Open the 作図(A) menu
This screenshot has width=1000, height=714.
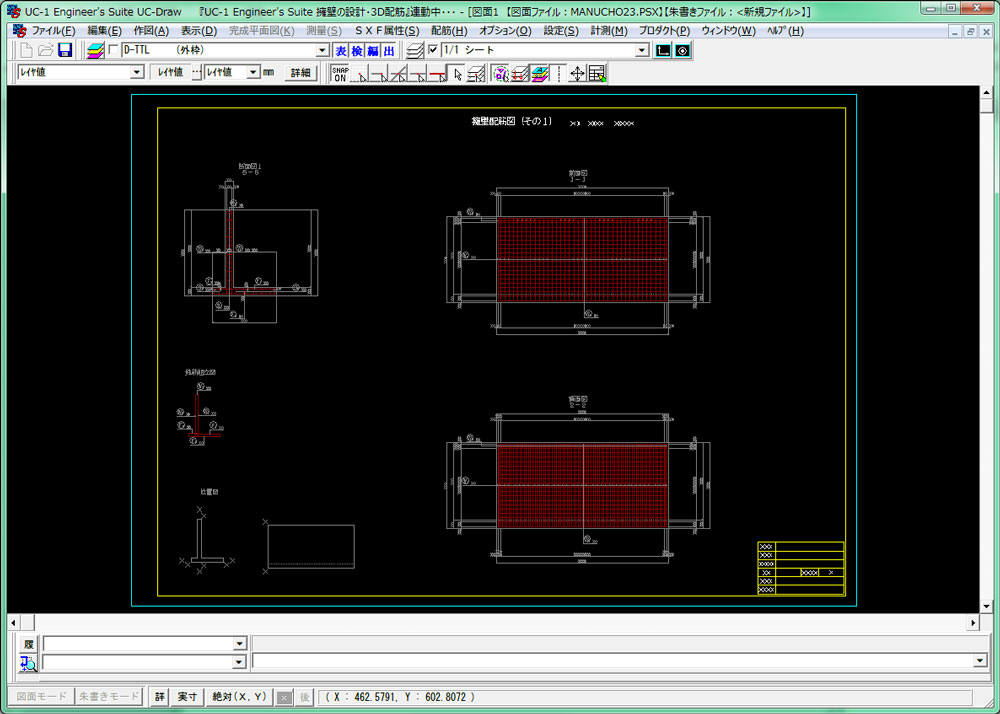coord(151,31)
